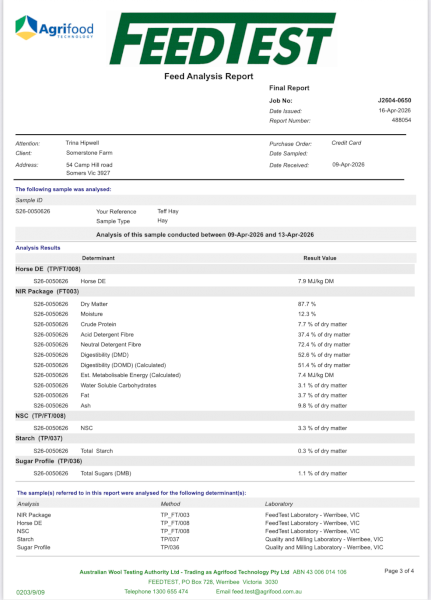Click 'Est. Metabolisable Energy (Calculated)' row

click(131, 375)
